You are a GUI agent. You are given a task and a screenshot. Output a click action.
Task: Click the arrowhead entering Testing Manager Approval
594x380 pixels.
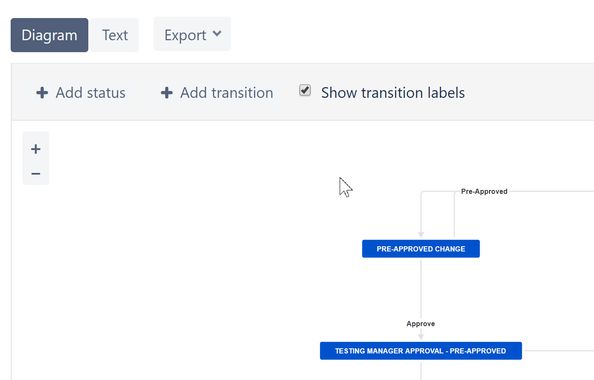pos(421,336)
